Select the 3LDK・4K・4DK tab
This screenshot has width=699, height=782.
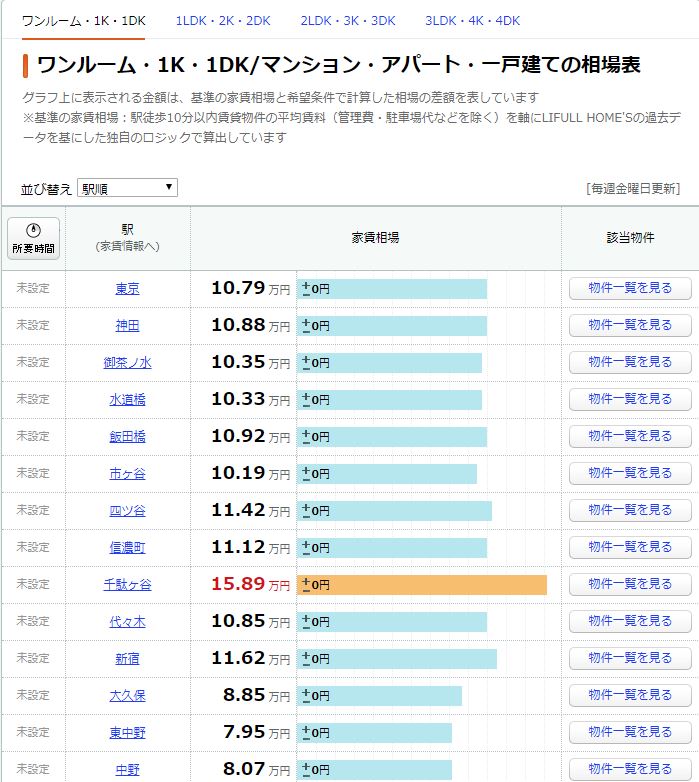click(x=472, y=21)
